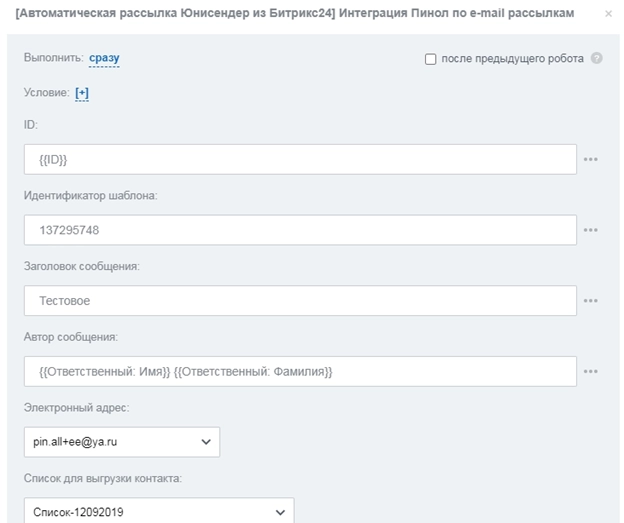The image size is (624, 523).
Task: Click the dialog title about Юнисендер рассылка
Action: 294,13
